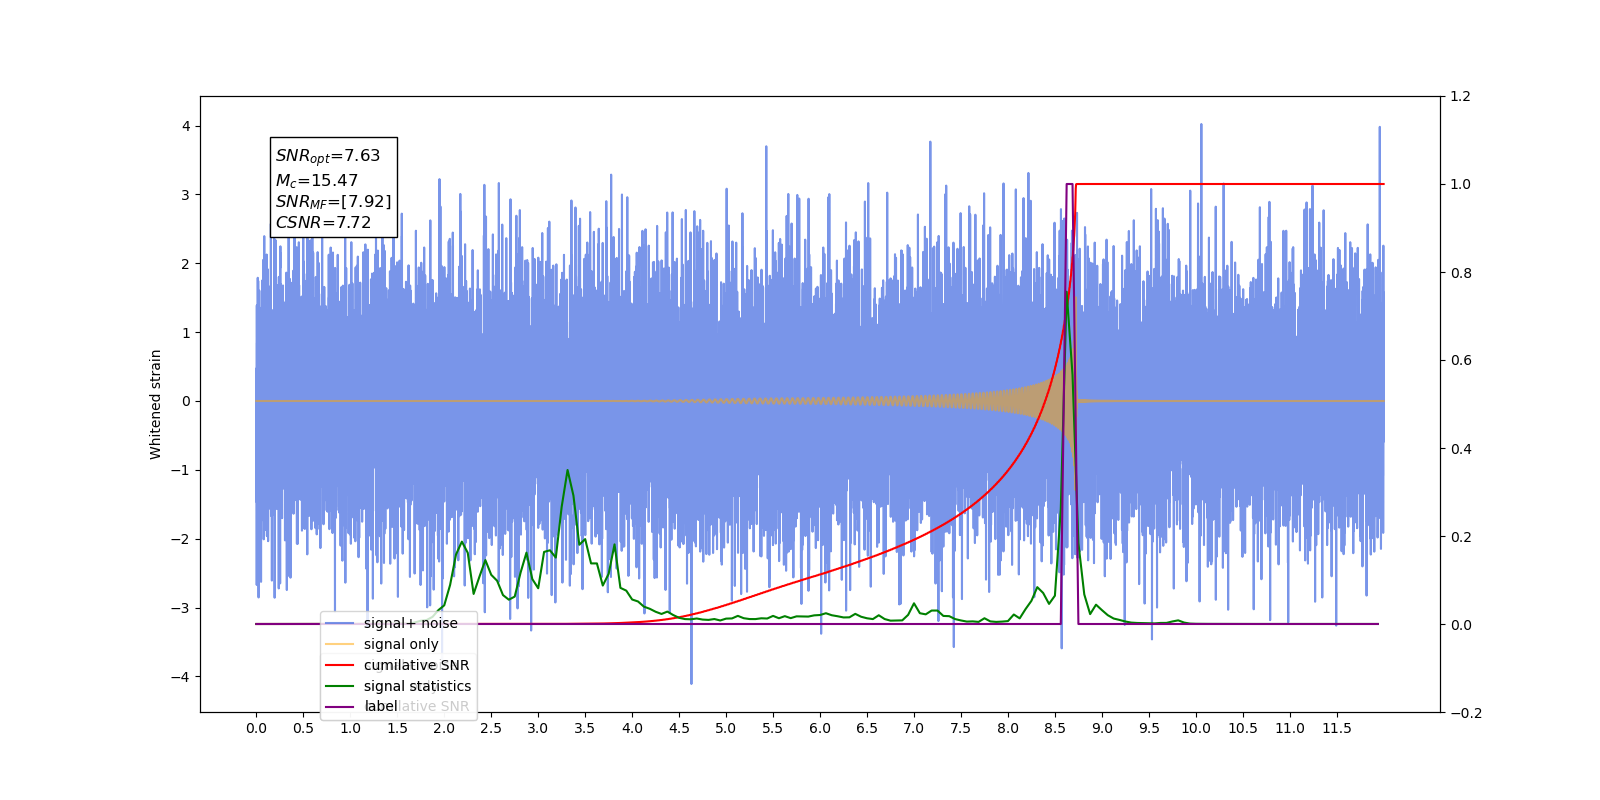Click the right y-axis tick label 1.2
This screenshot has height=800, width=1600.
point(1461,97)
